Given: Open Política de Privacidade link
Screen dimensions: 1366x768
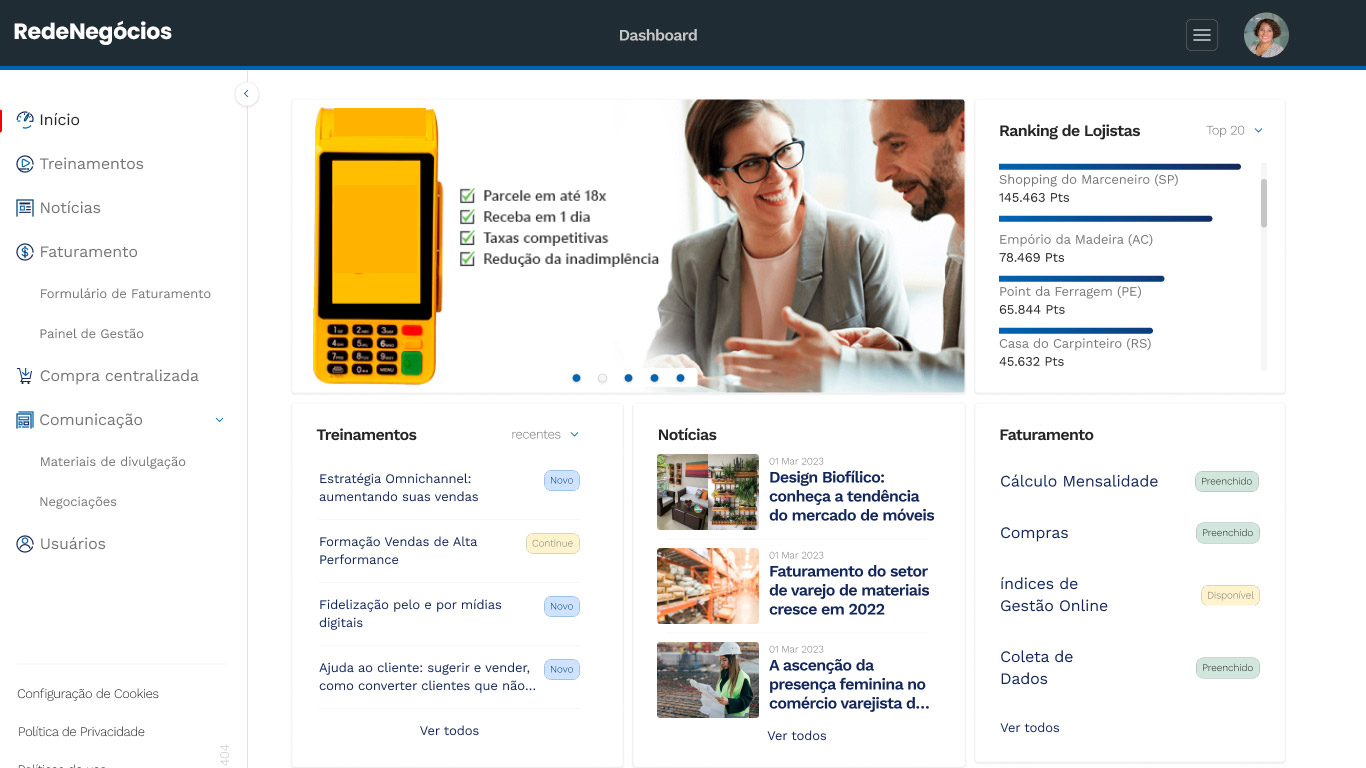Looking at the screenshot, I should coord(81,732).
